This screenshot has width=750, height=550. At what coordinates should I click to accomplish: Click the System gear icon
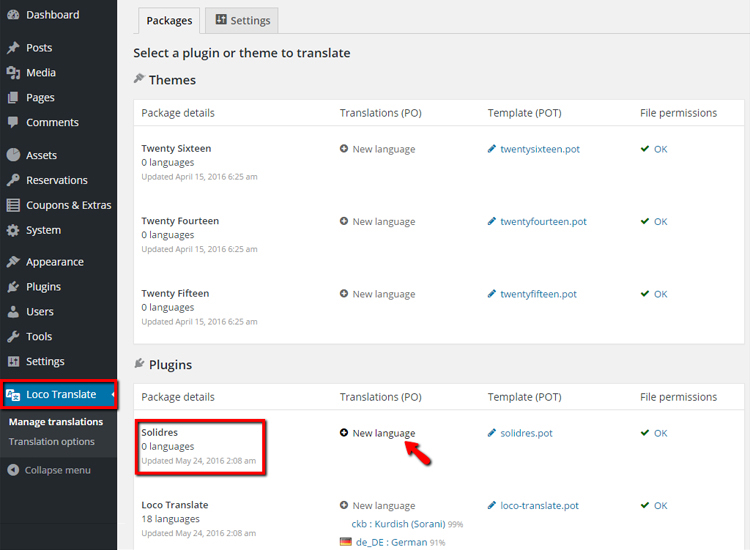(13, 230)
